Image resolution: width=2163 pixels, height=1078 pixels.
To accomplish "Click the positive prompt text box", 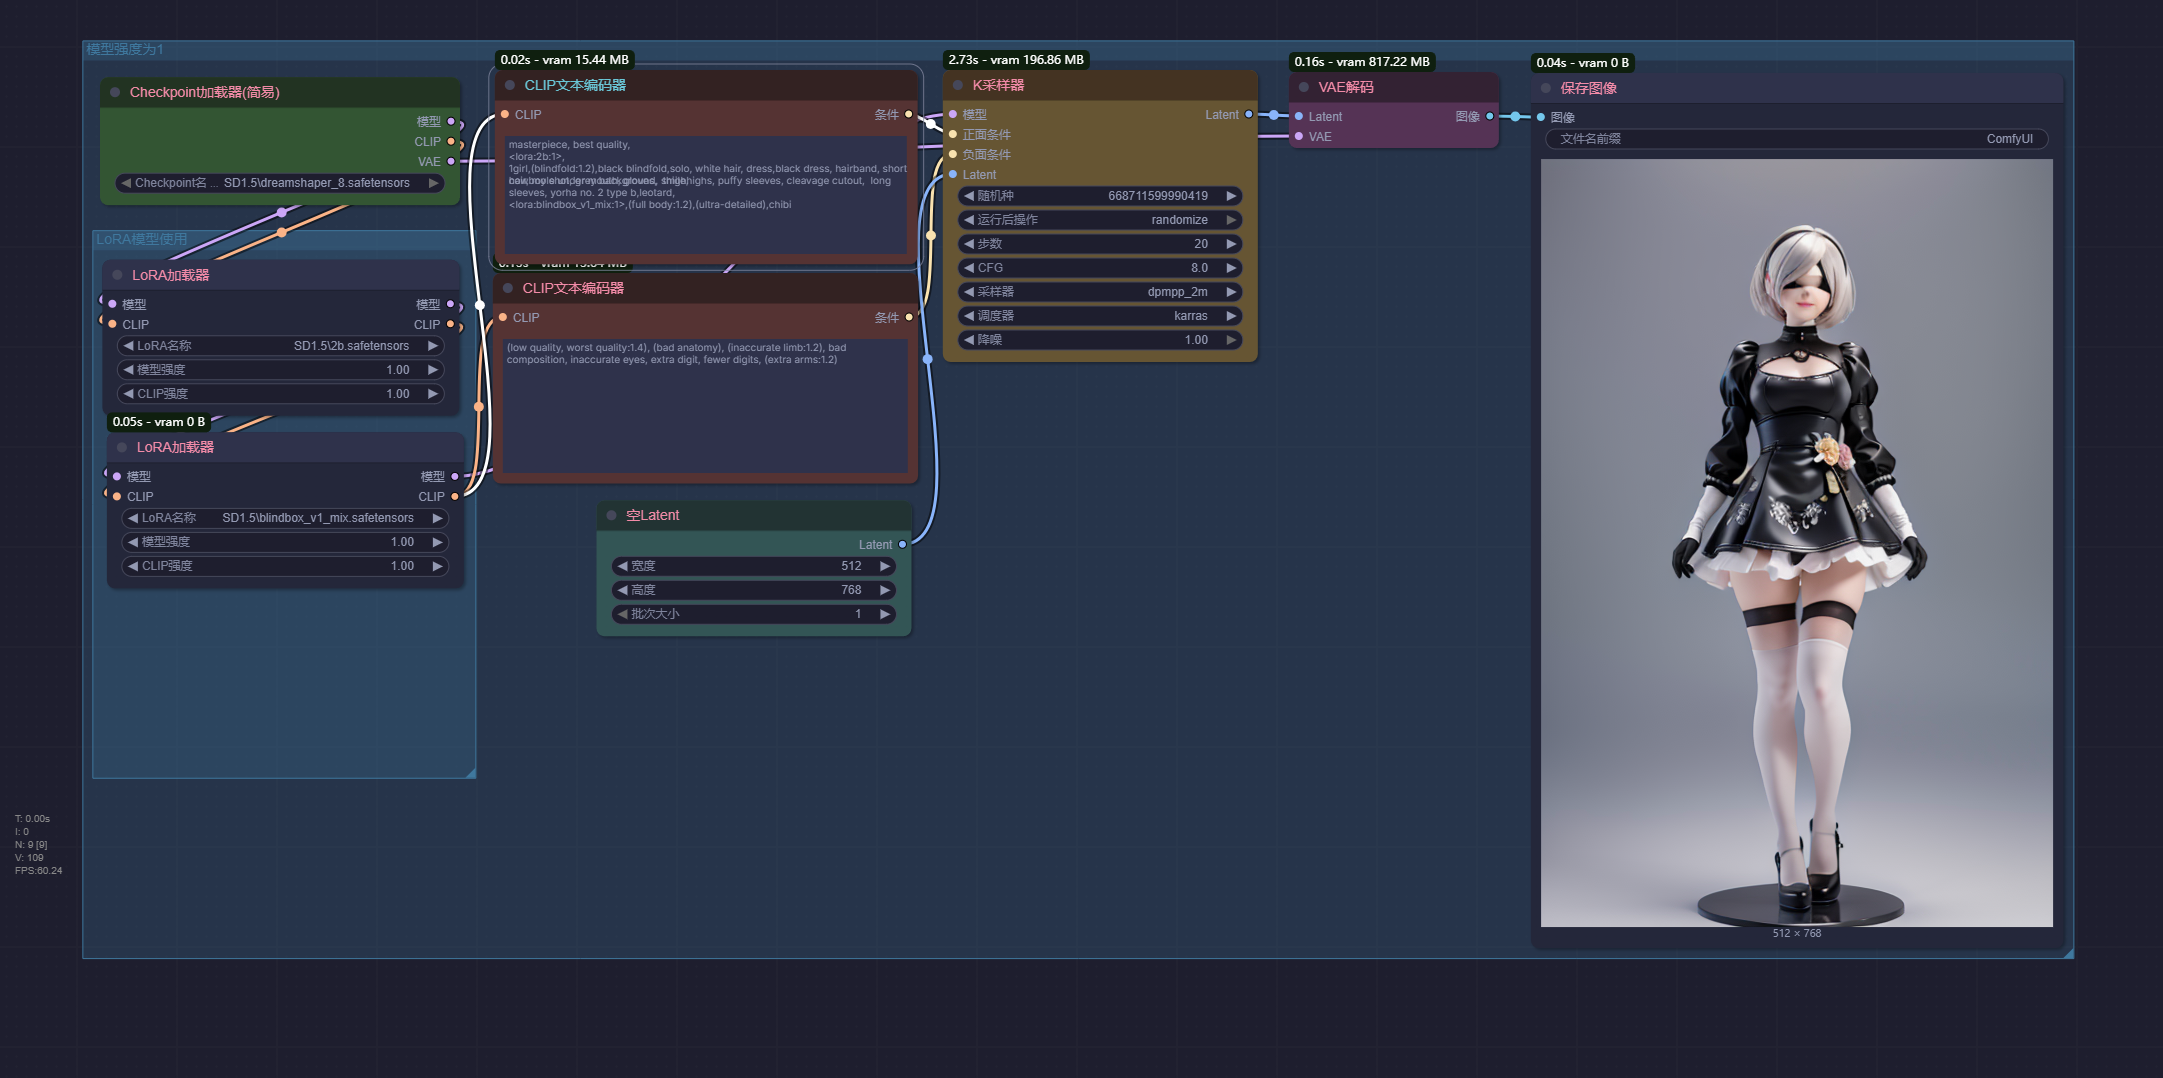I will (705, 195).
